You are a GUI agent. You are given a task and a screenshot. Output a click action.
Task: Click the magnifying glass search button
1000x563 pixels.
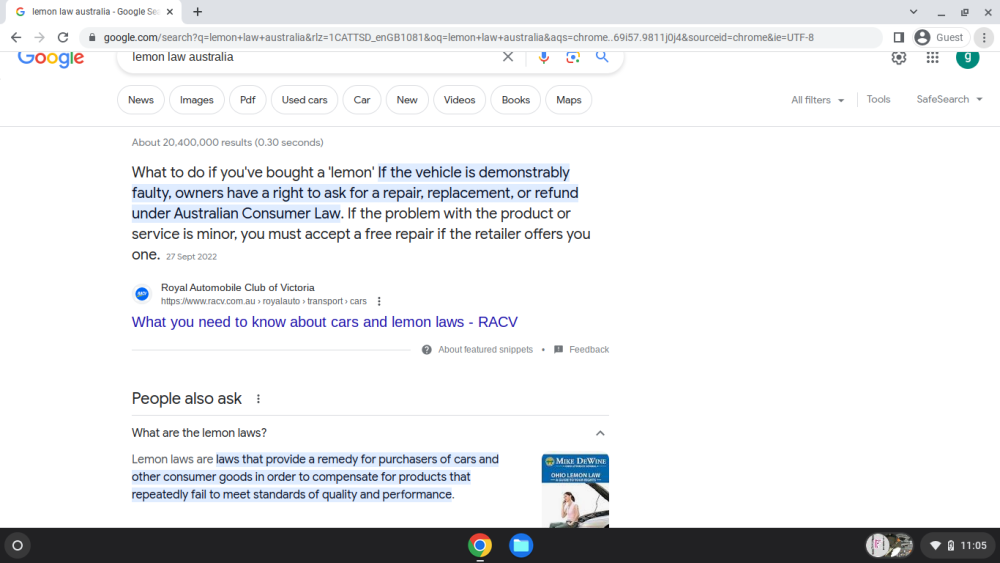coord(602,57)
